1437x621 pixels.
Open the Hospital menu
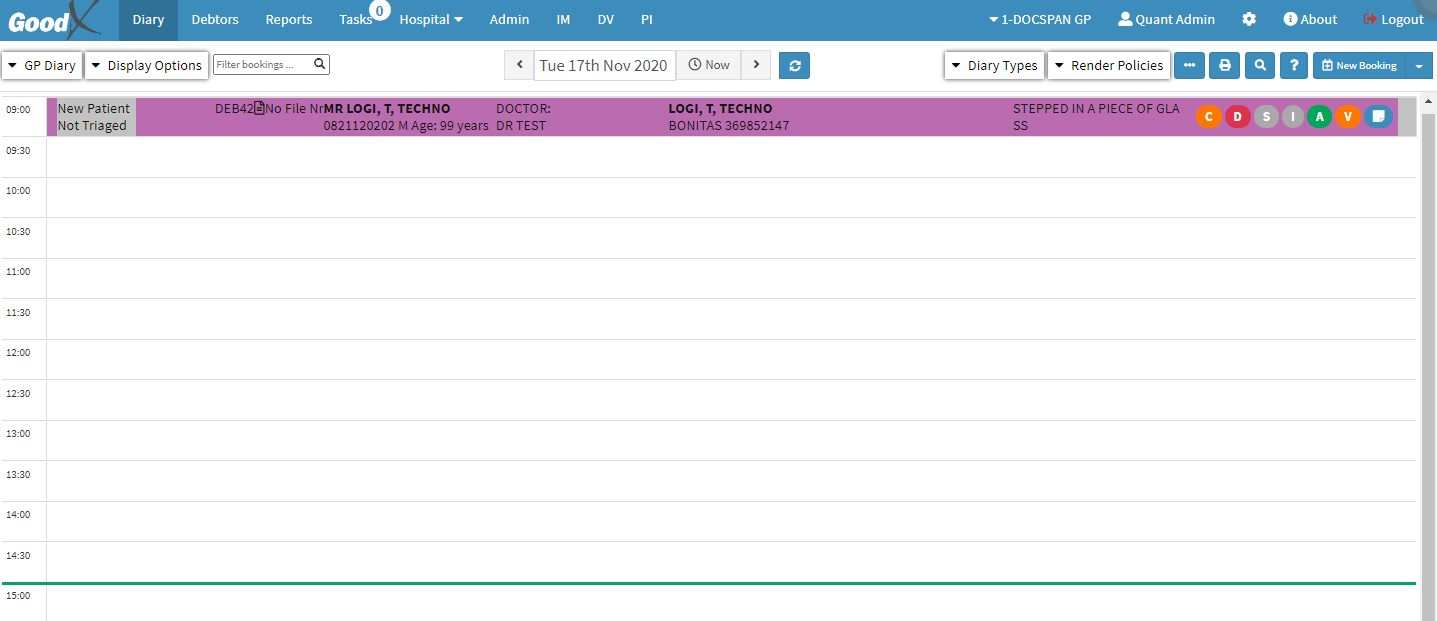pyautogui.click(x=431, y=19)
